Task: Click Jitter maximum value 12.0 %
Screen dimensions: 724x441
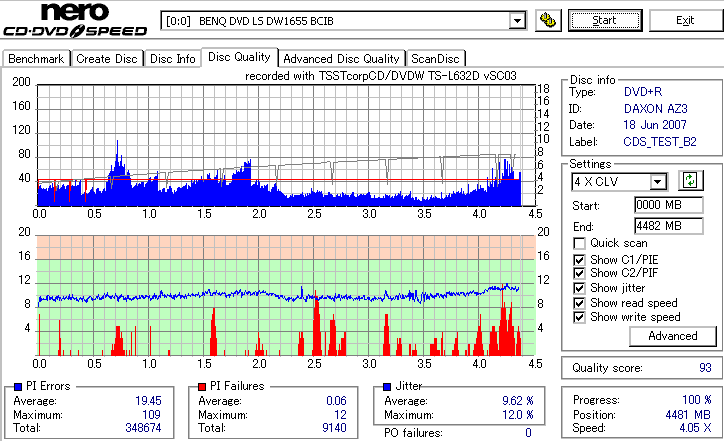Action: [518, 415]
